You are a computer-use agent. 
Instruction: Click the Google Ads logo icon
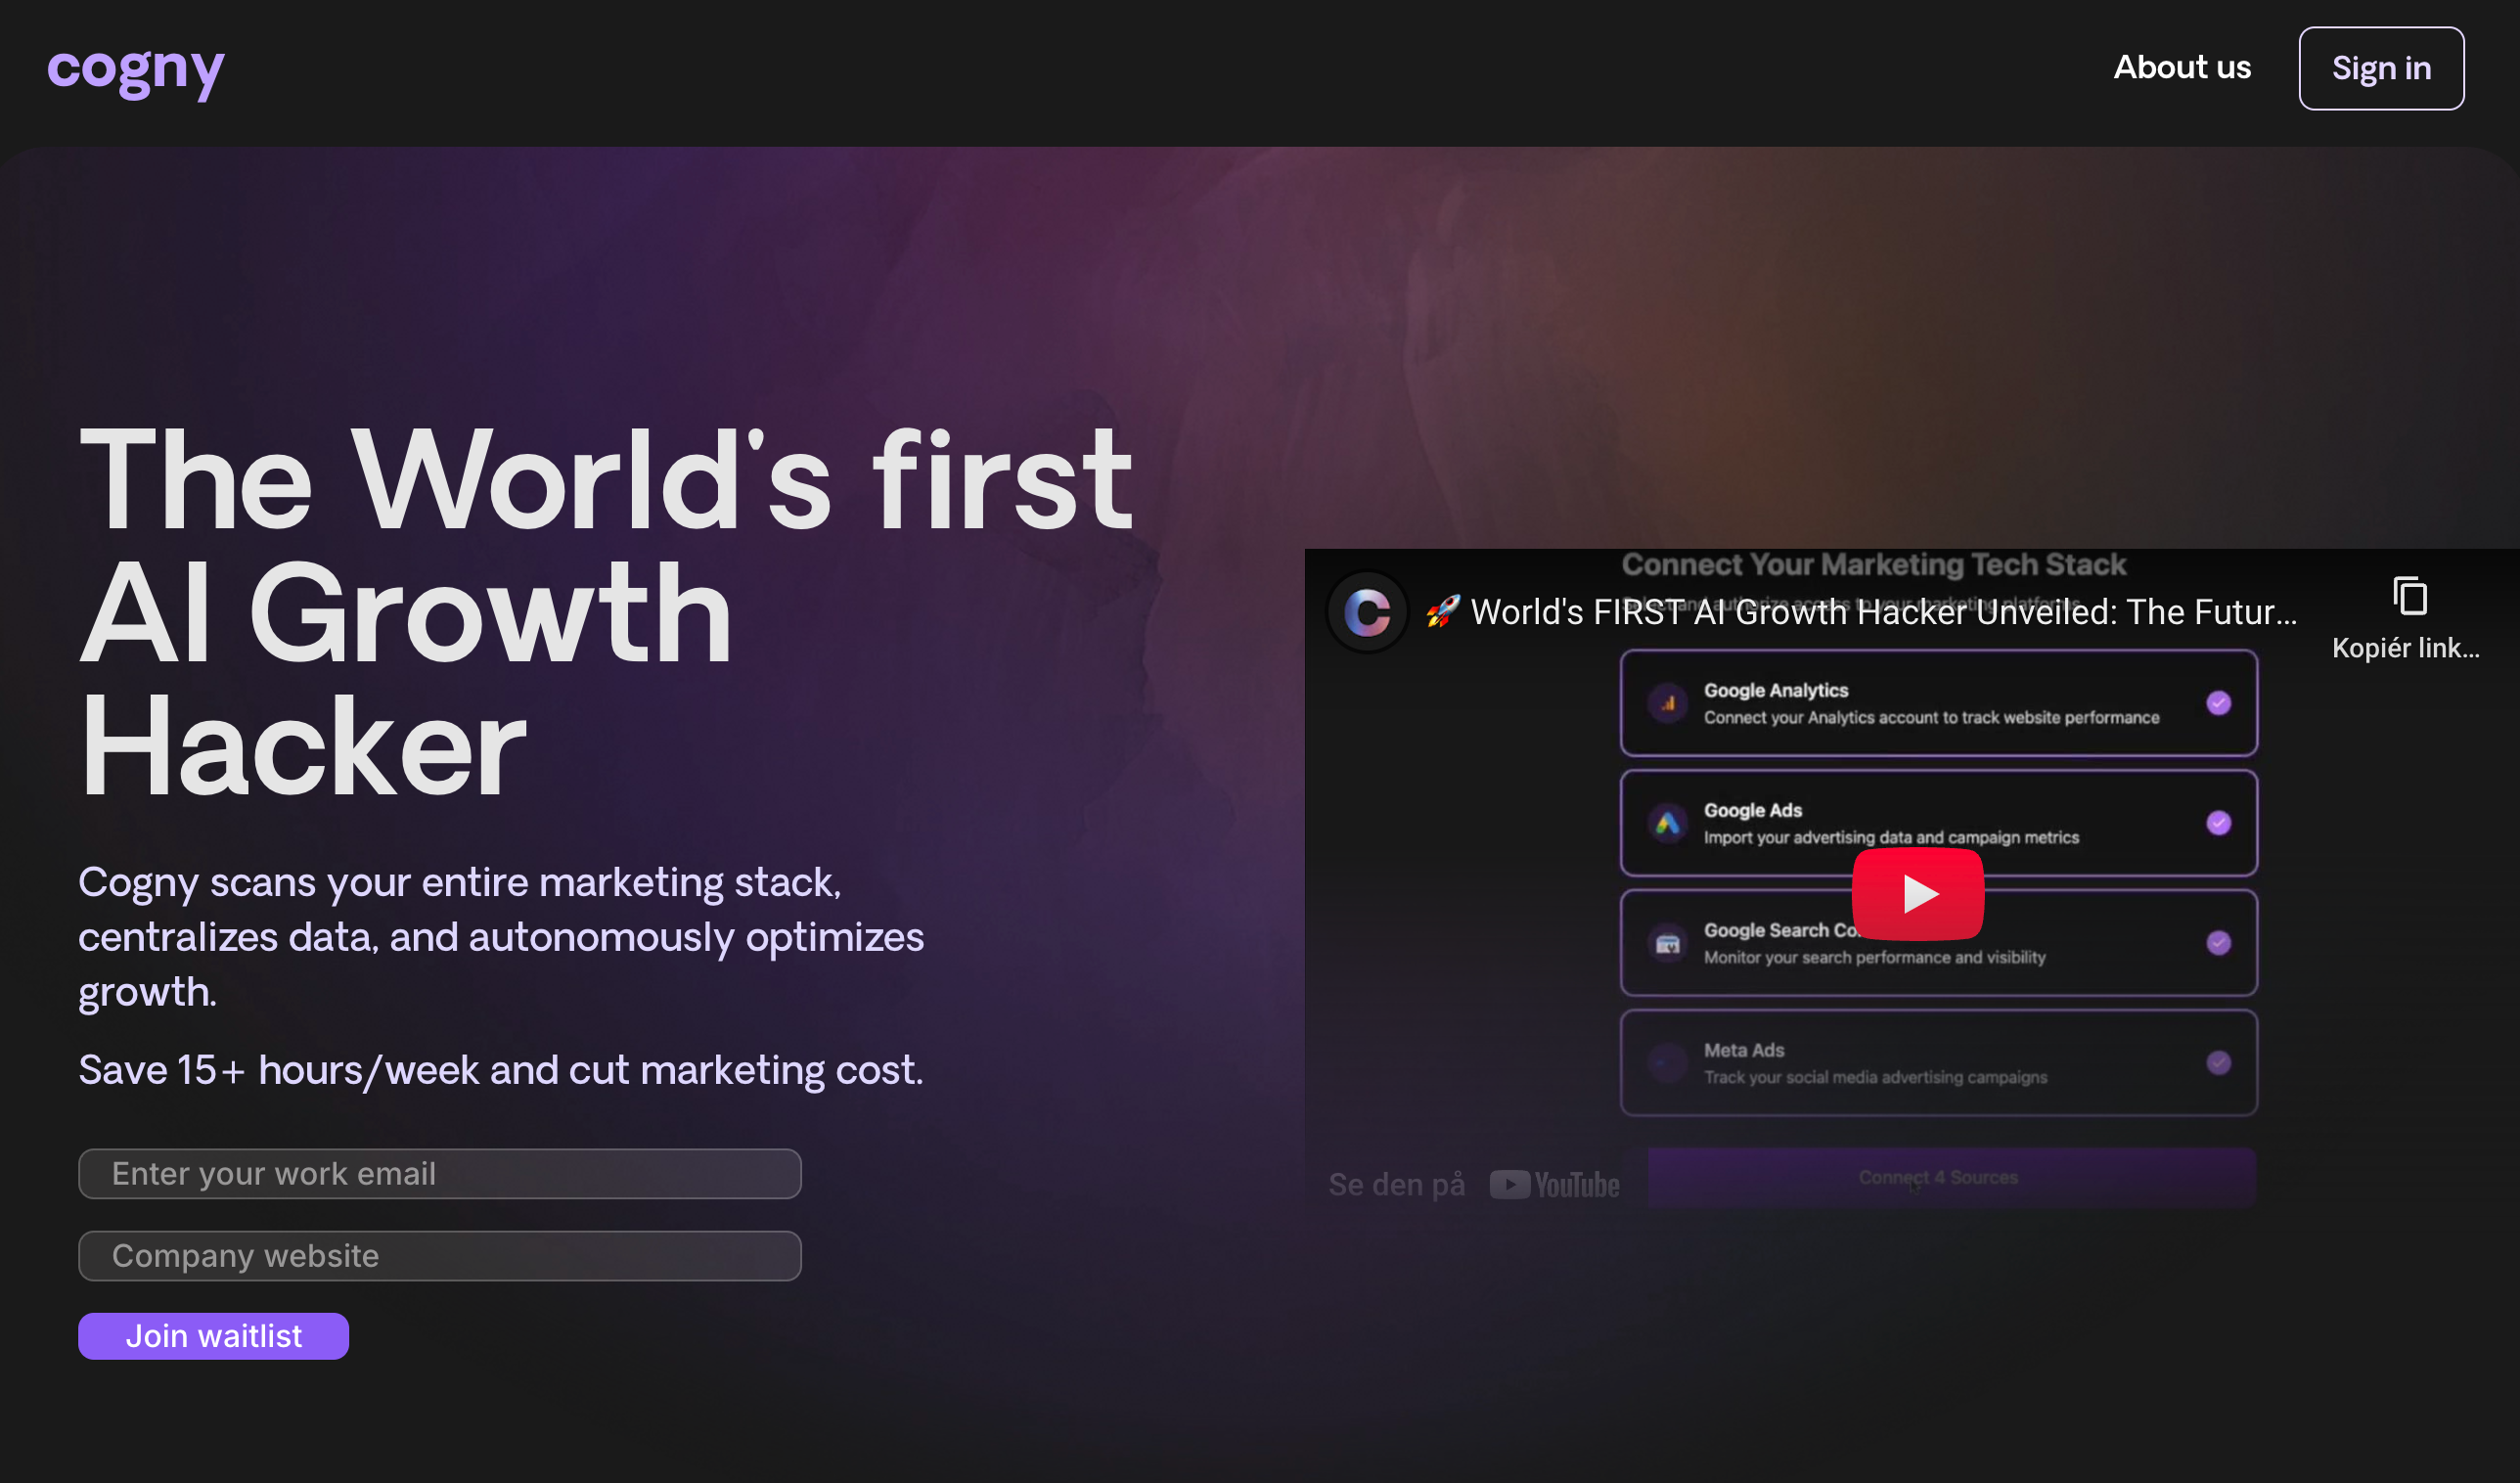(1667, 823)
